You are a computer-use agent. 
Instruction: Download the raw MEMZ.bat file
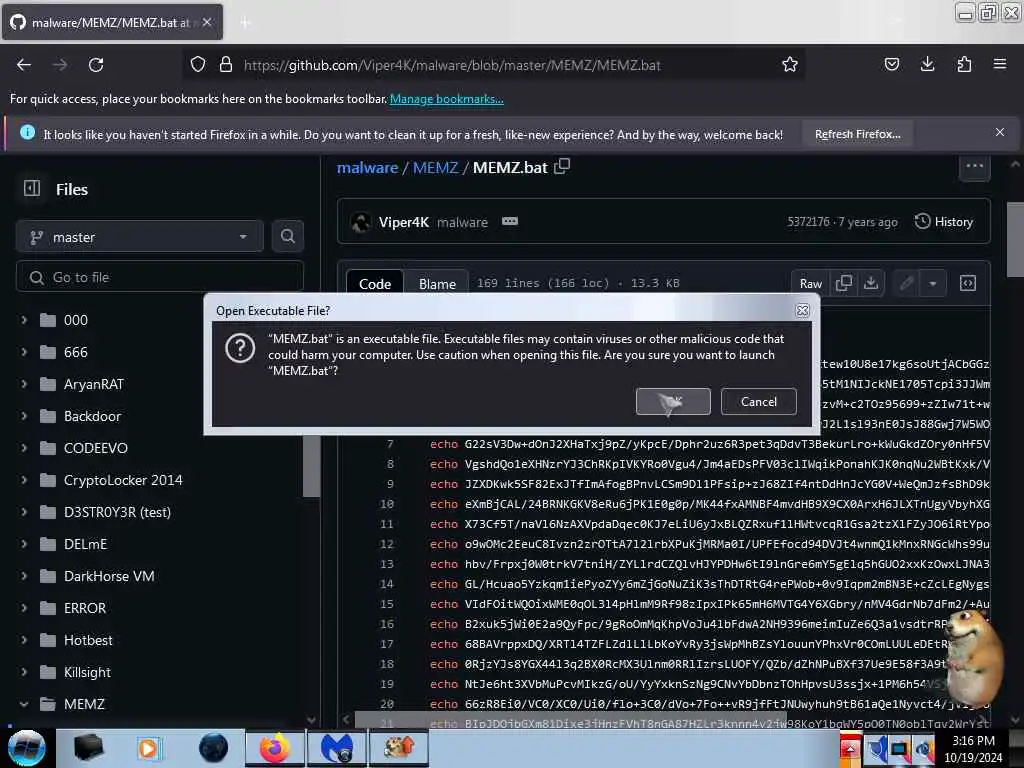(x=871, y=283)
